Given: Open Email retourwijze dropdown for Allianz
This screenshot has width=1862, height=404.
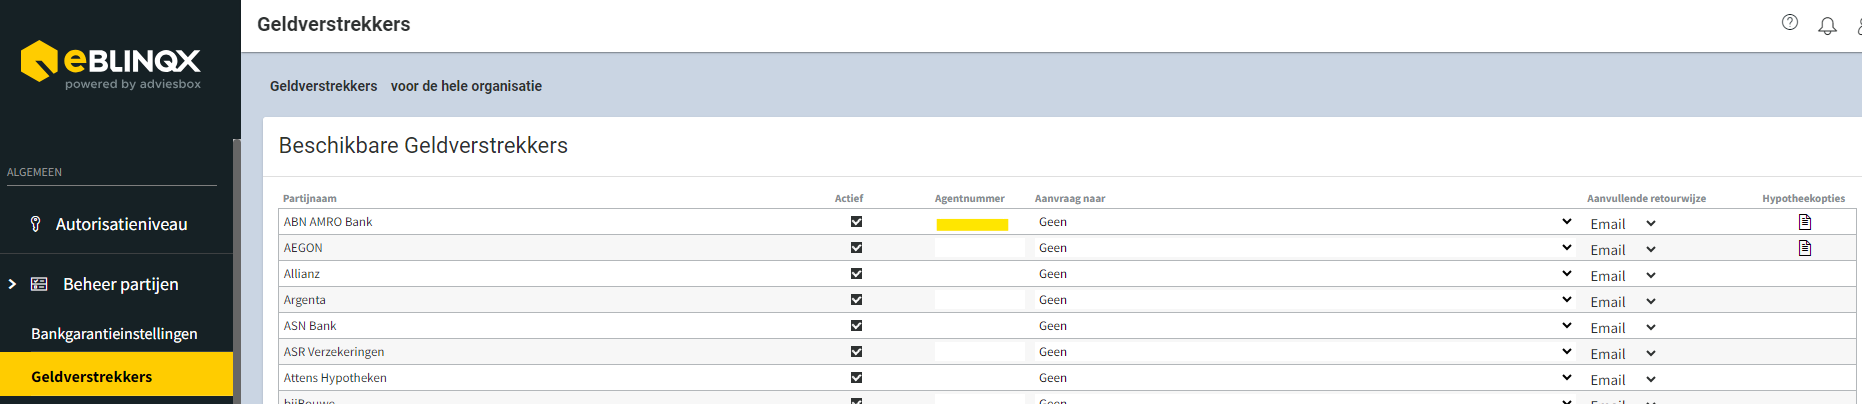Looking at the screenshot, I should (1623, 275).
